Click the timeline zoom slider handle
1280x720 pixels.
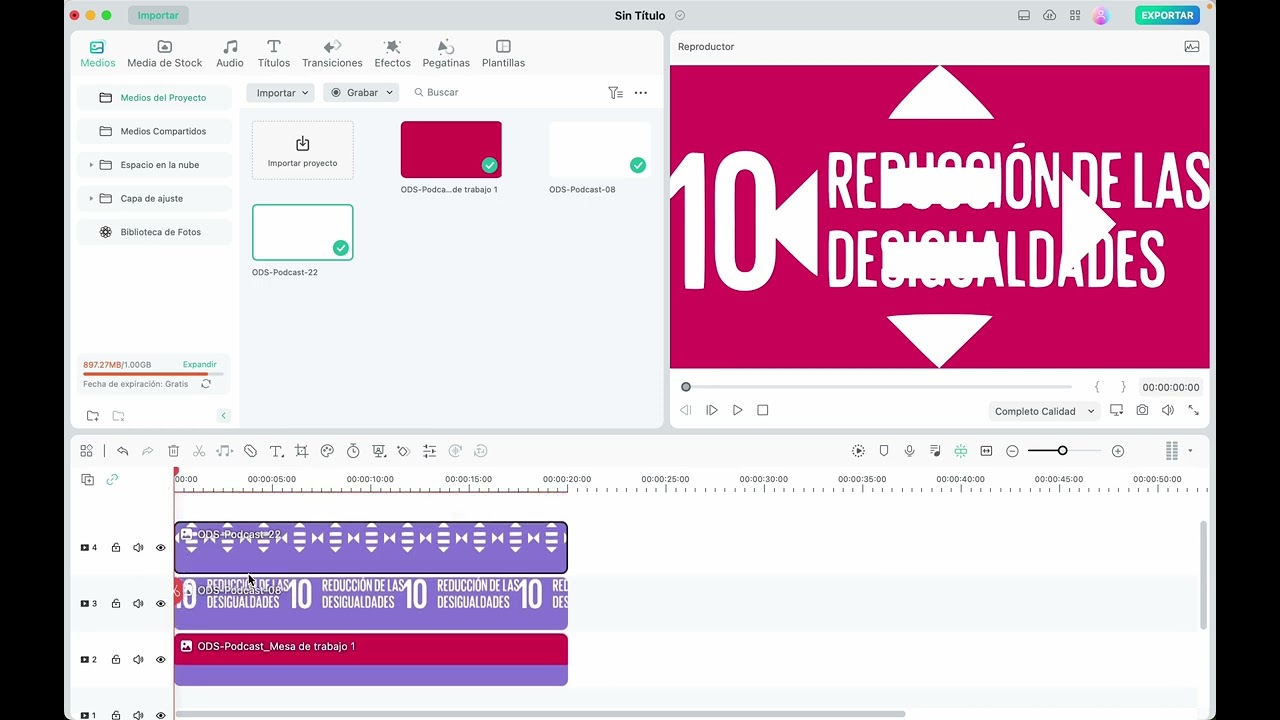pos(1062,451)
